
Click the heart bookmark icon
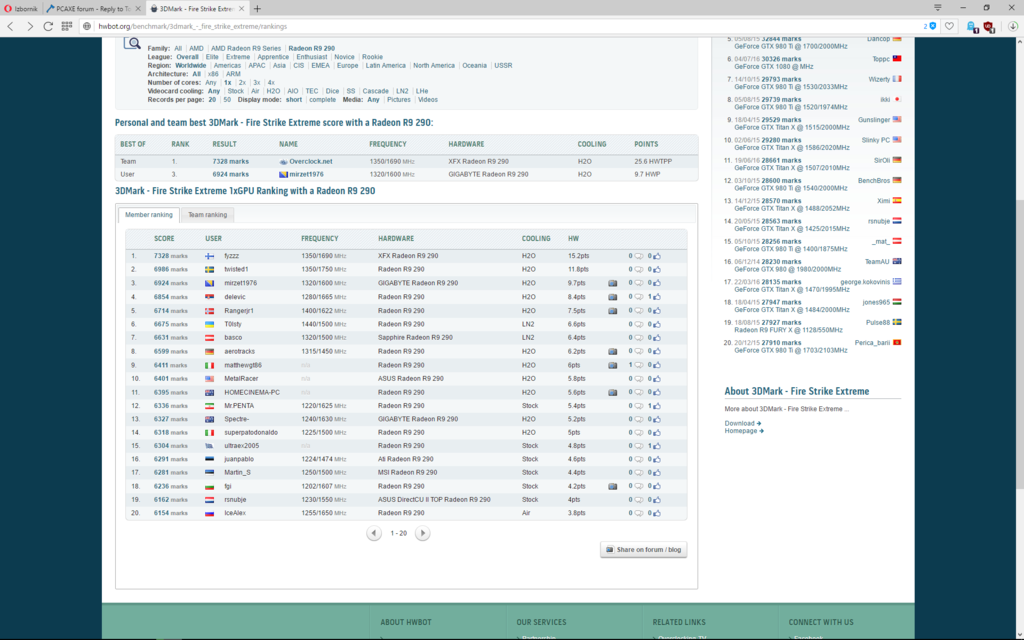coord(949,26)
